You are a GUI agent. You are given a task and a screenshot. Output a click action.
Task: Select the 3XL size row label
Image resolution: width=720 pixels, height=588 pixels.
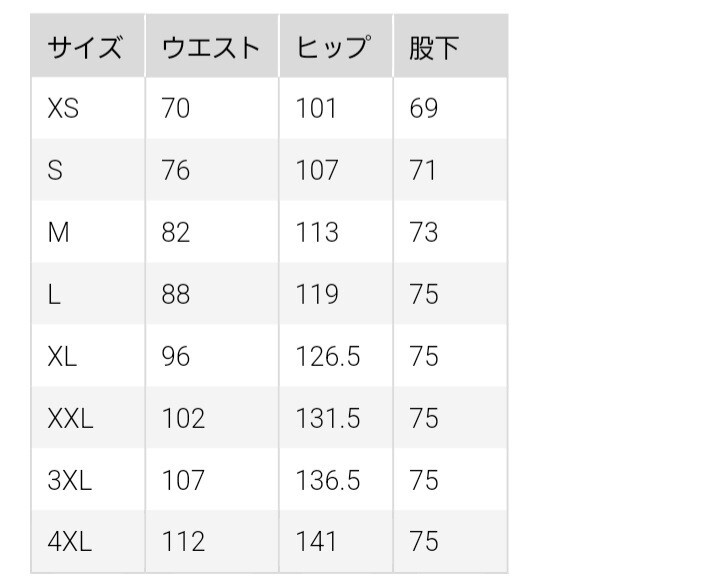point(69,480)
